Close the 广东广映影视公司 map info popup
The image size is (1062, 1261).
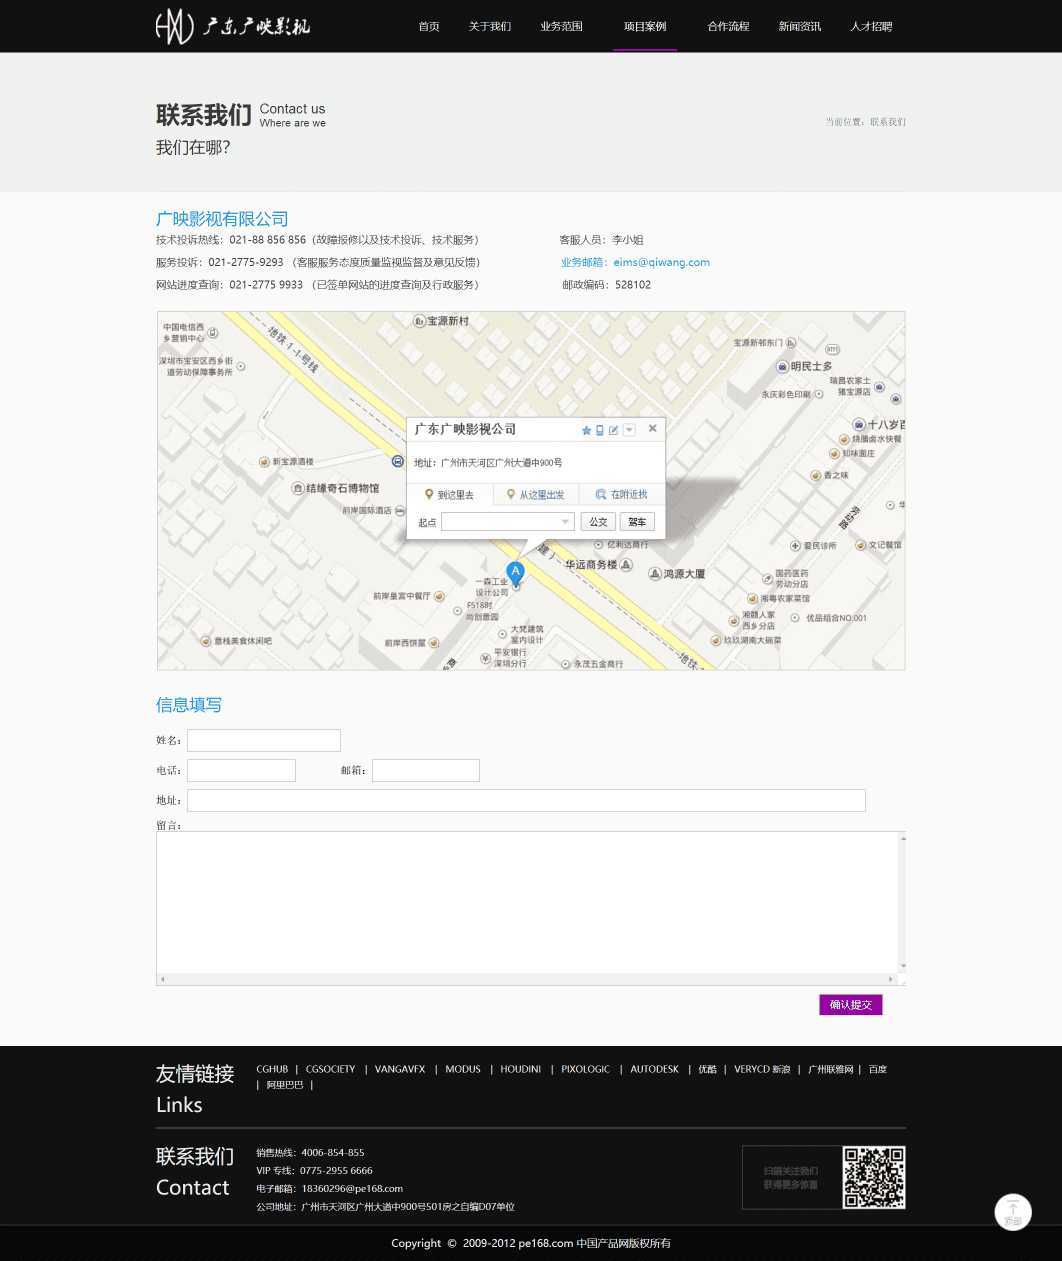click(x=652, y=428)
